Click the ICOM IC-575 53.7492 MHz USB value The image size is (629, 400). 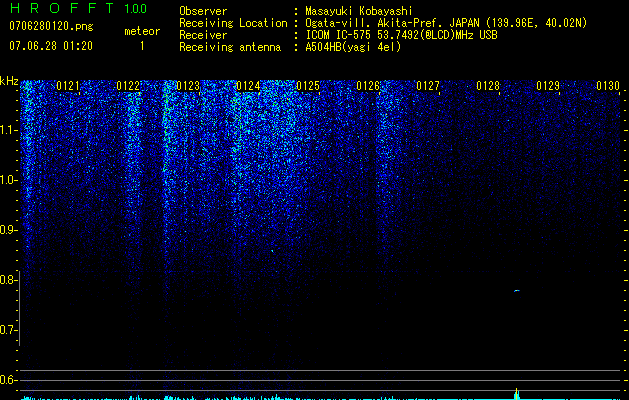pos(401,35)
